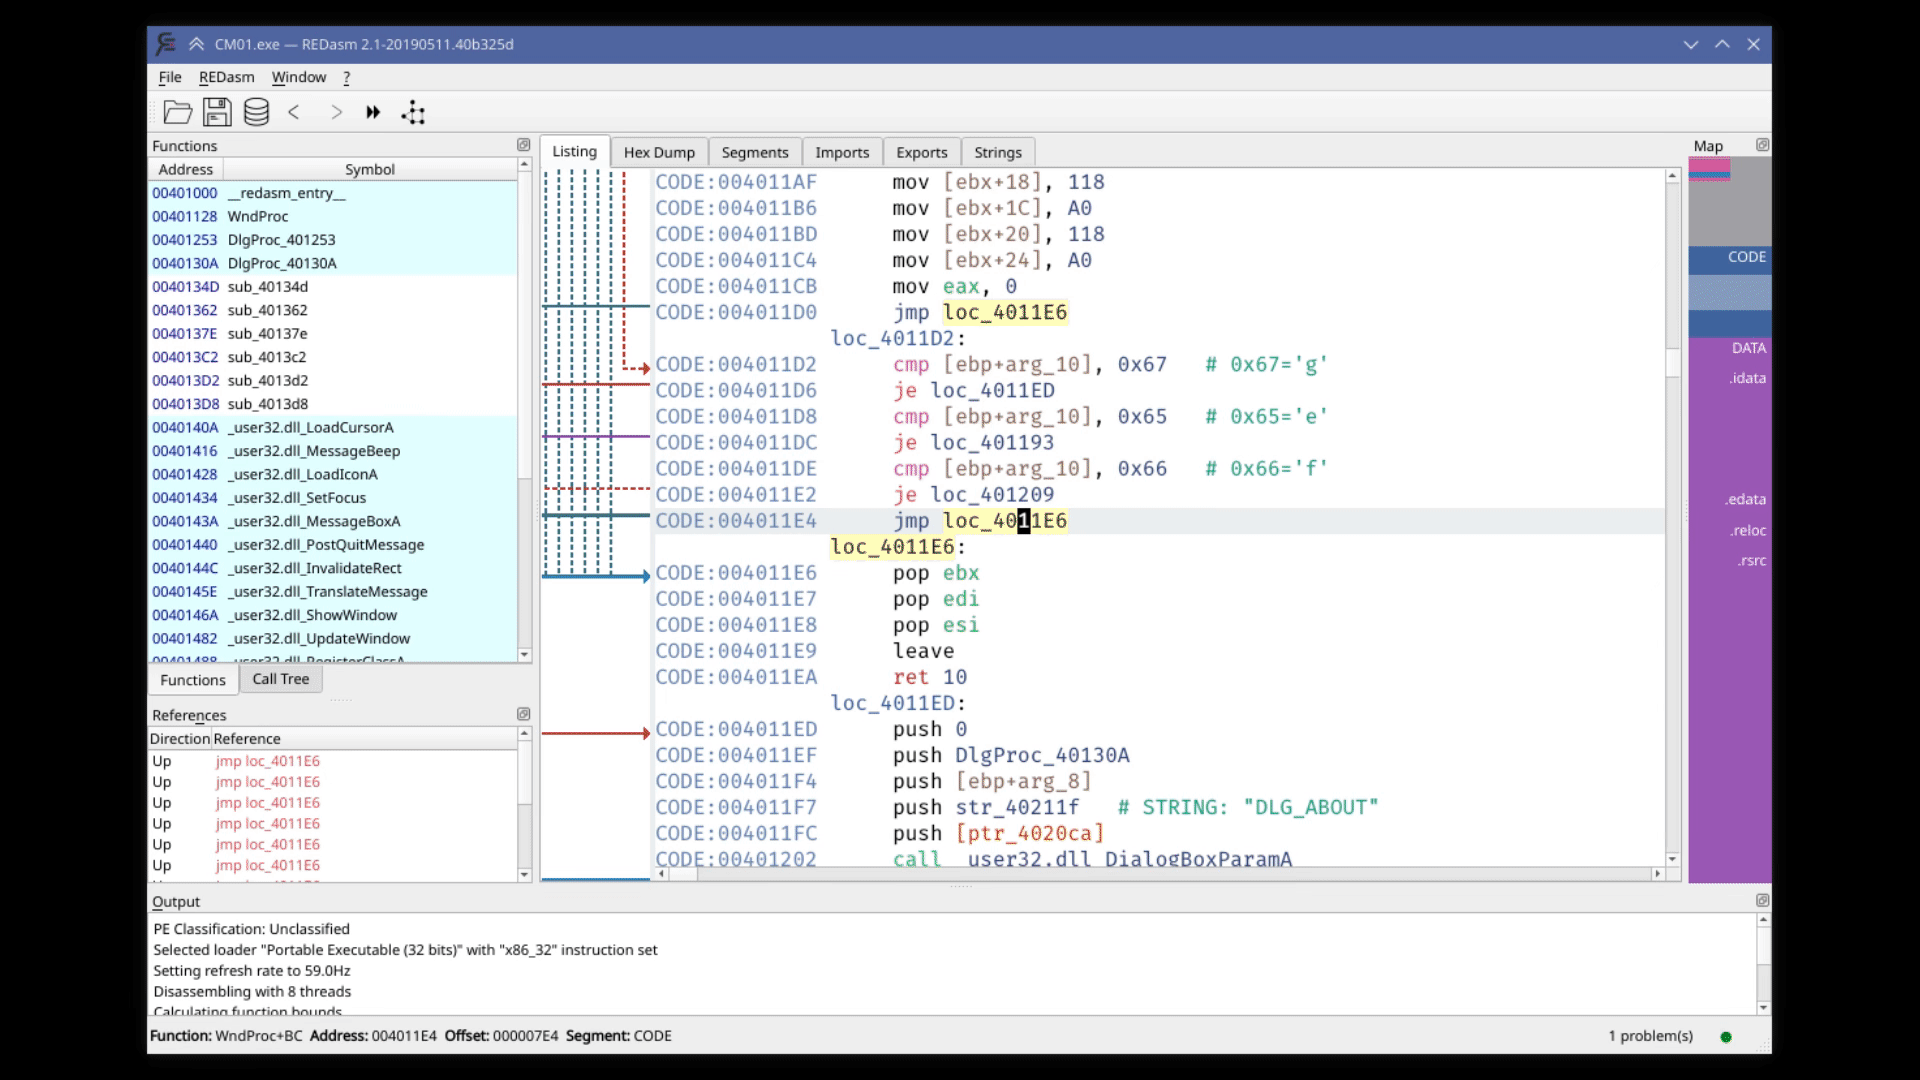The height and width of the screenshot is (1080, 1920).
Task: Click the database icon in the toolbar
Action: 256,113
